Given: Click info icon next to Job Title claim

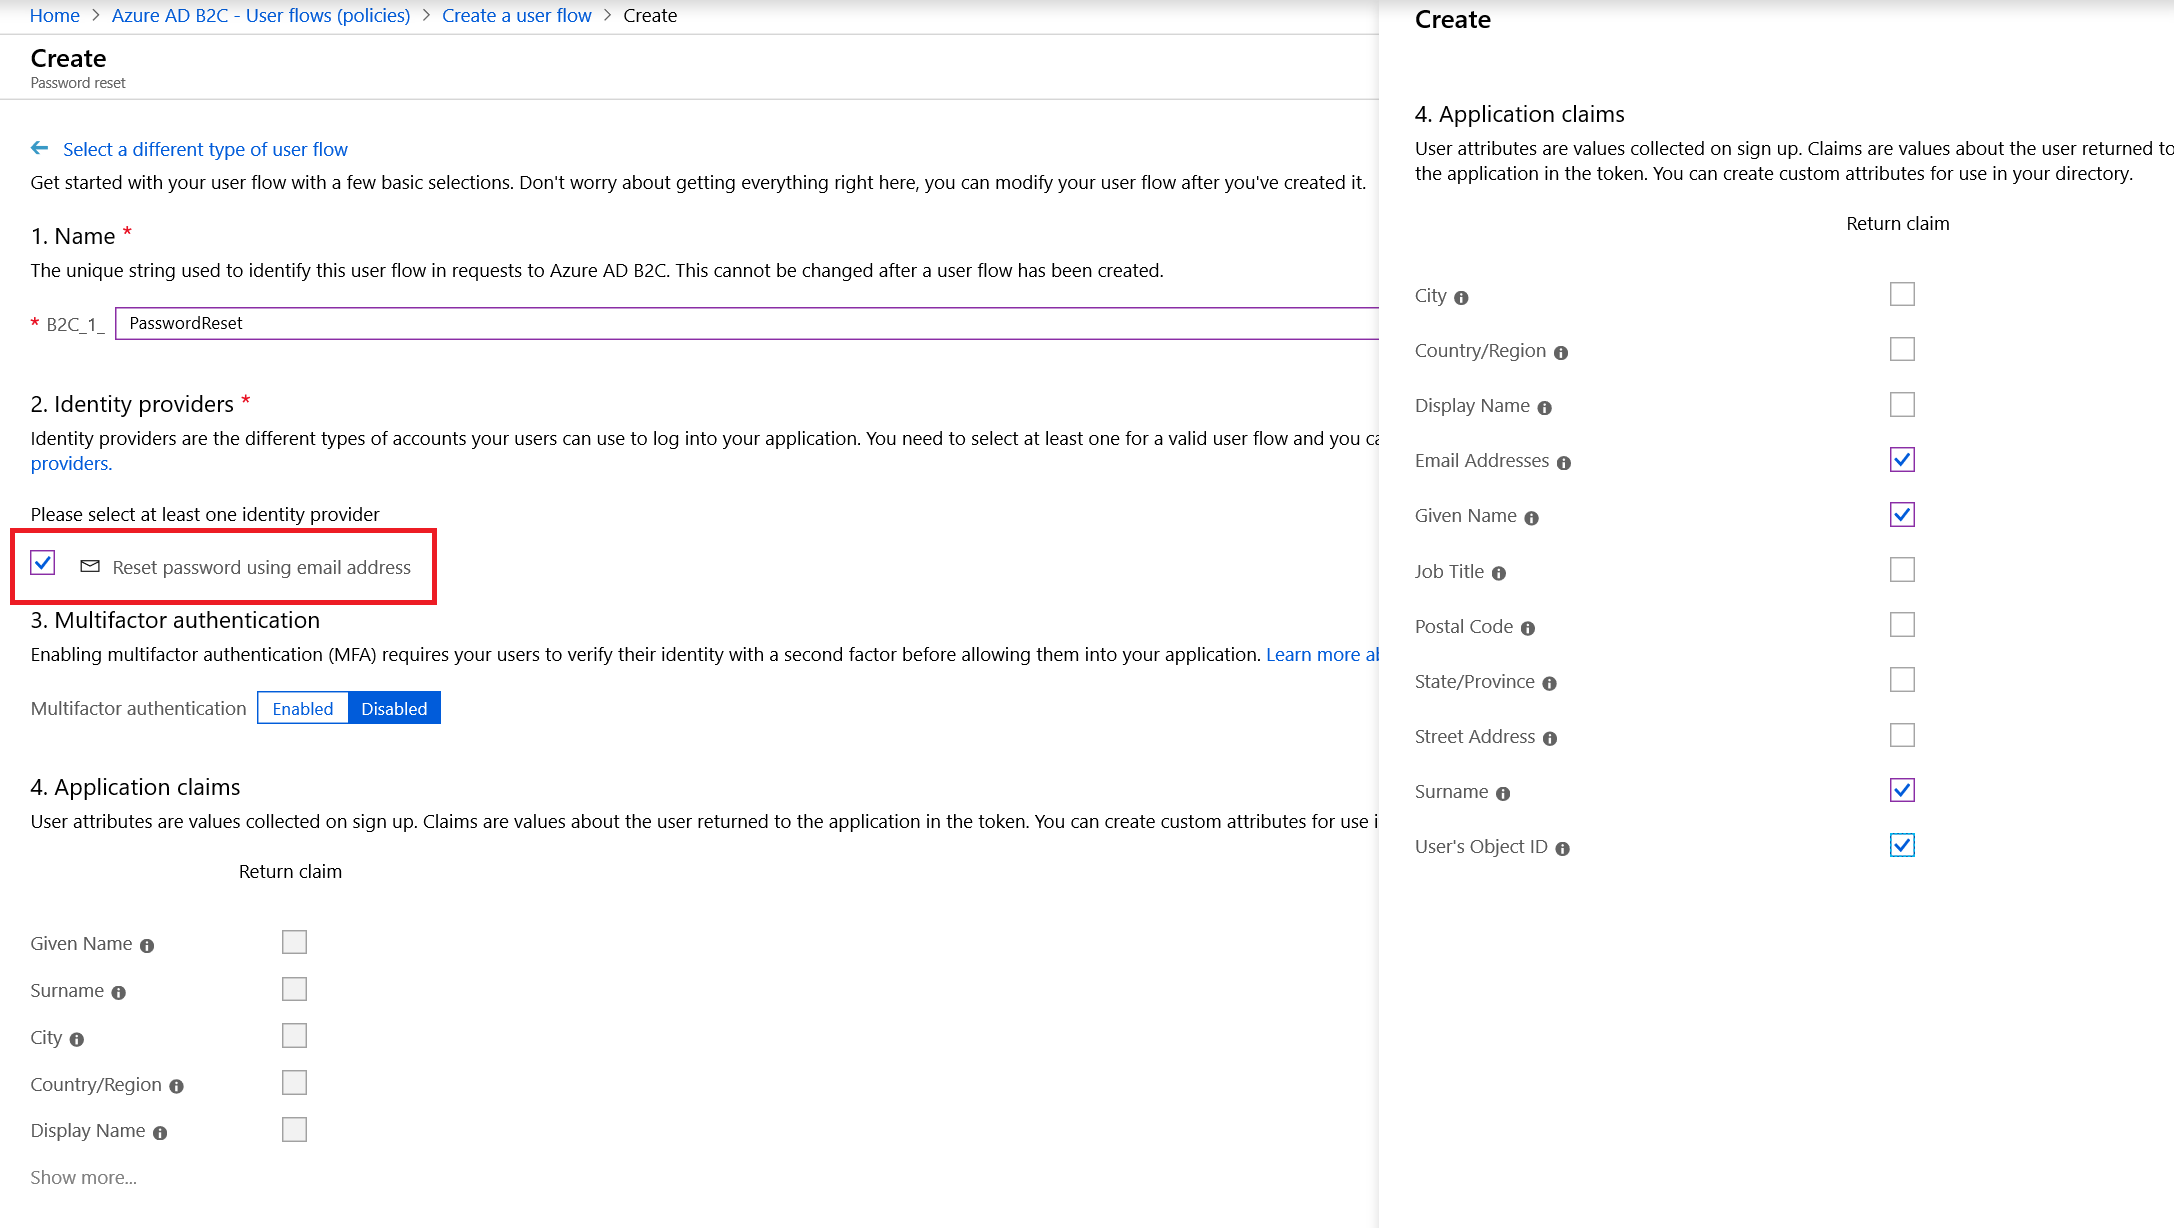Looking at the screenshot, I should coord(1498,573).
